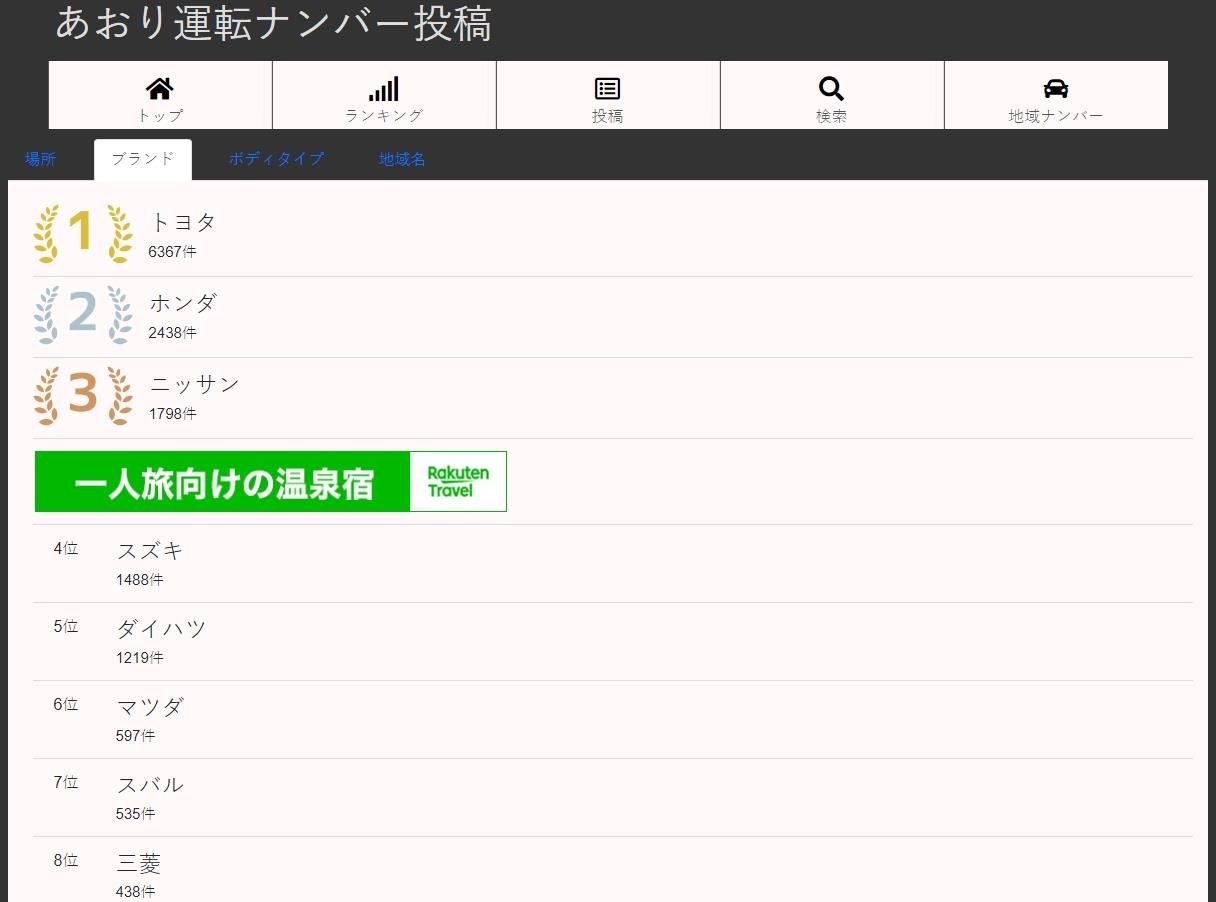Open the ダイハツ brand entry

pos(161,629)
